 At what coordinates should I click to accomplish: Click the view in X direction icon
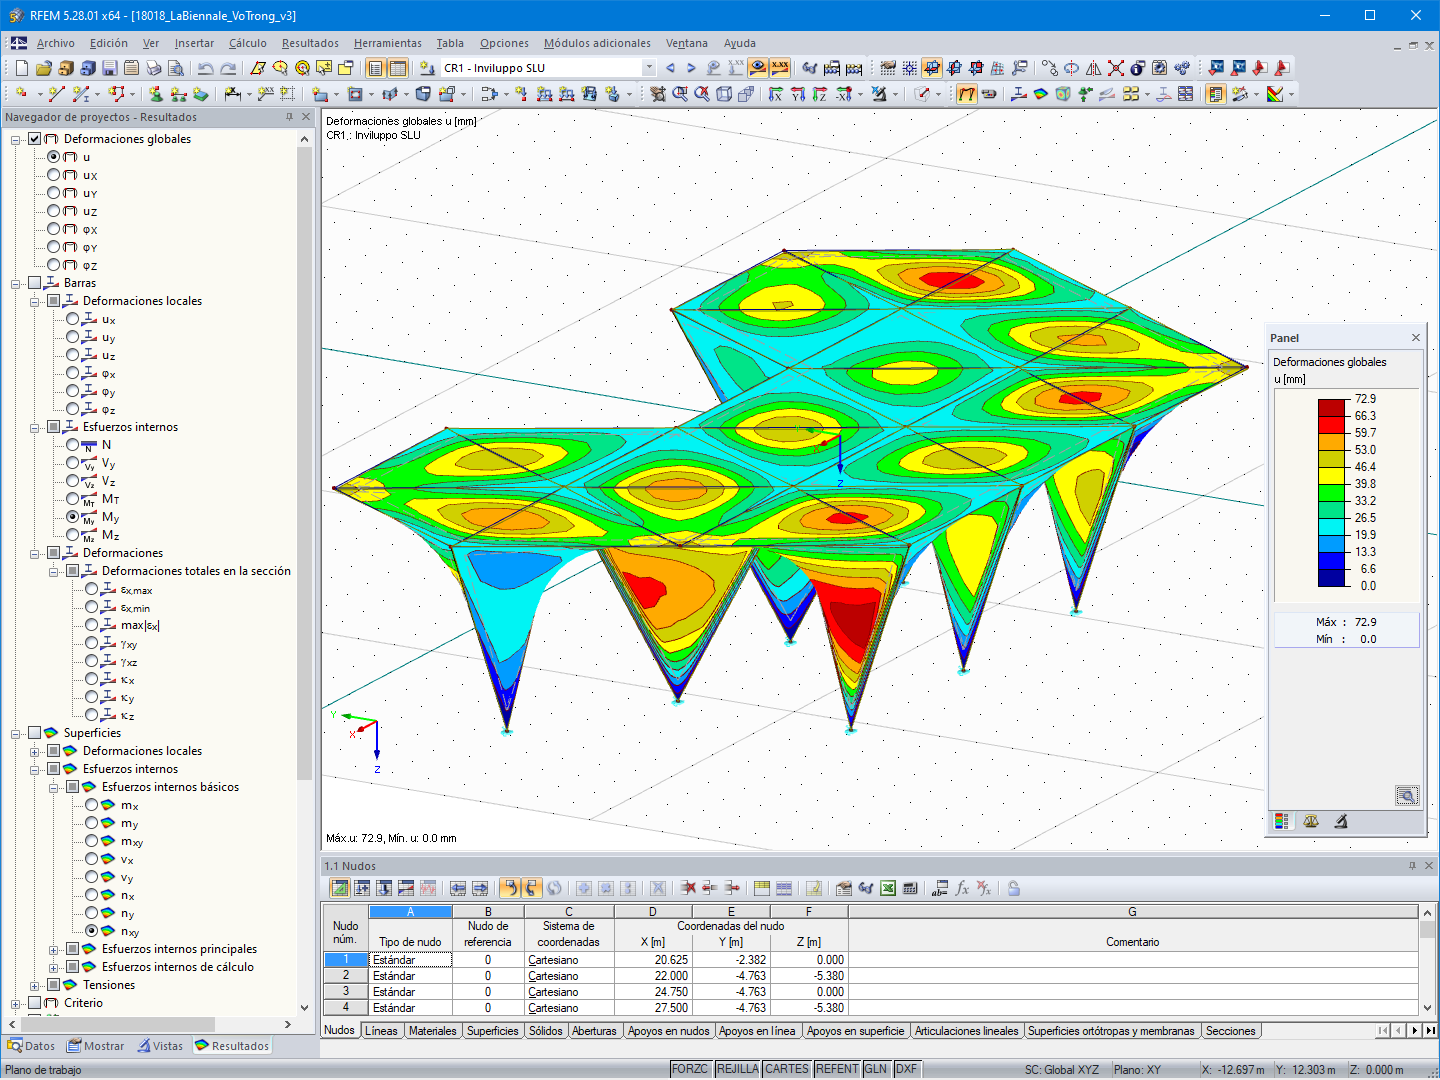[x=775, y=94]
